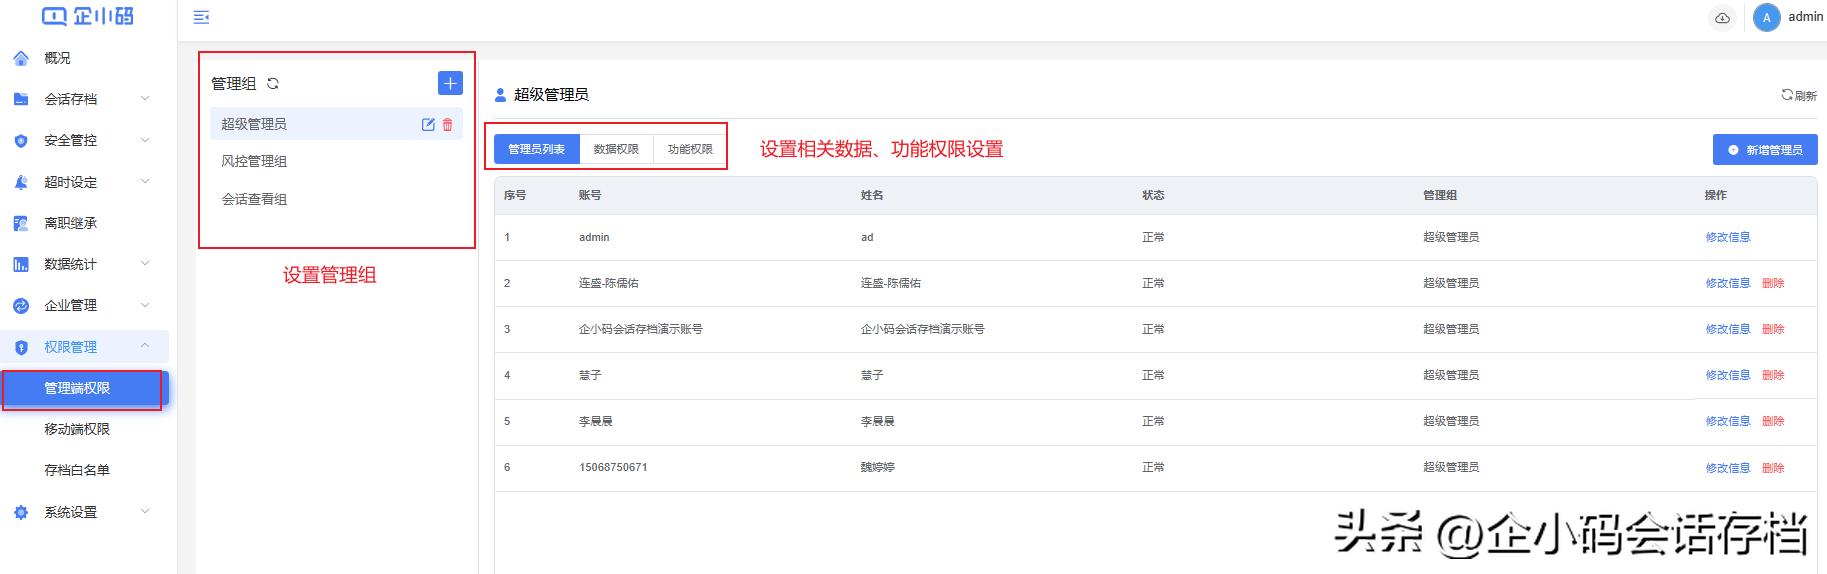Viewport: 1827px width, 574px height.
Task: Click 修改信息 for 企小码会话存档演示账号
Action: tap(1728, 329)
